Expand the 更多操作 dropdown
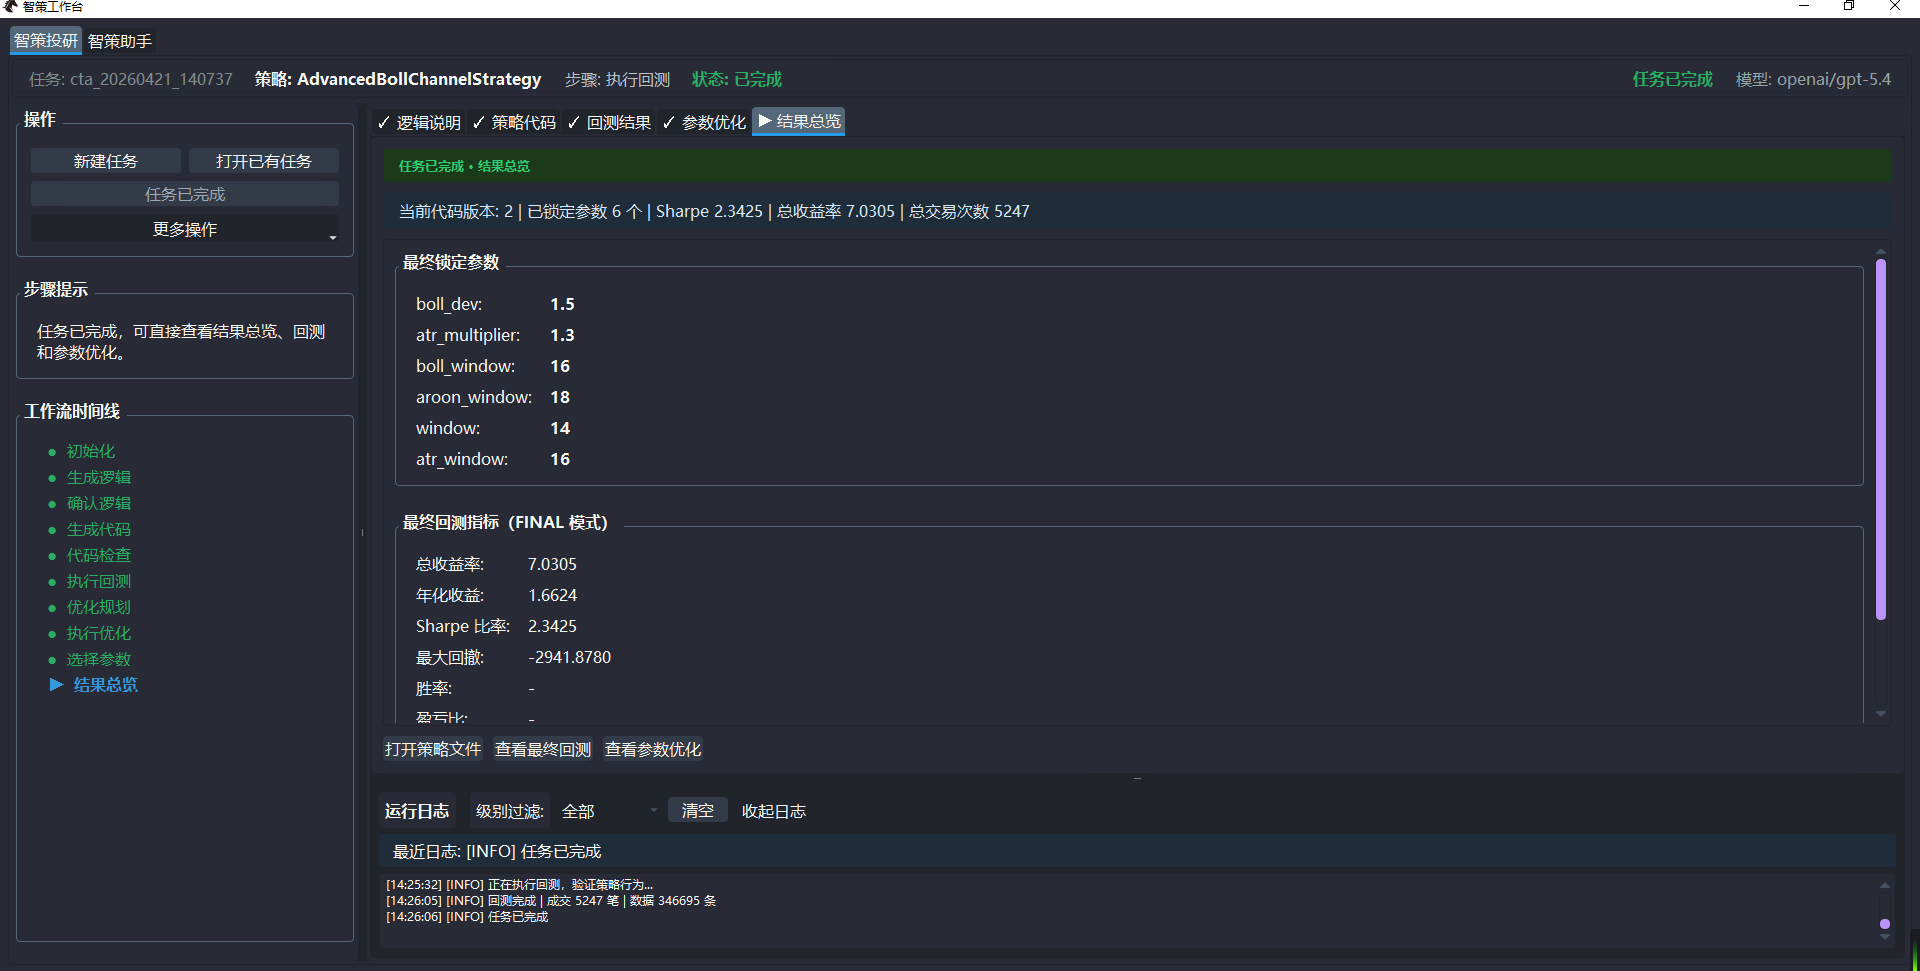 (185, 229)
